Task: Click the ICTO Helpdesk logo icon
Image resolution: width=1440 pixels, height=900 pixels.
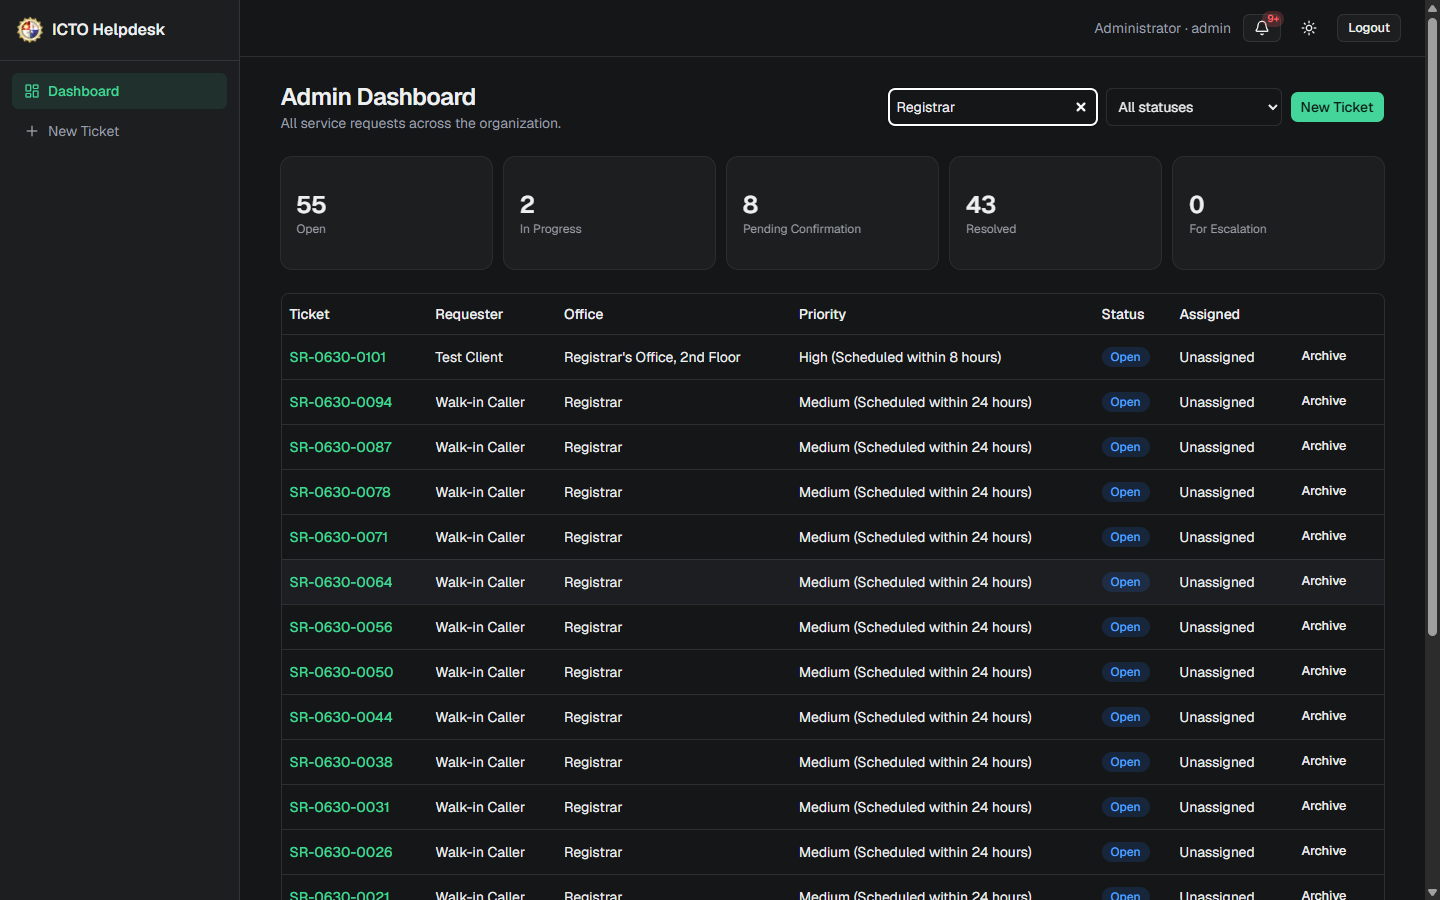Action: (x=30, y=29)
